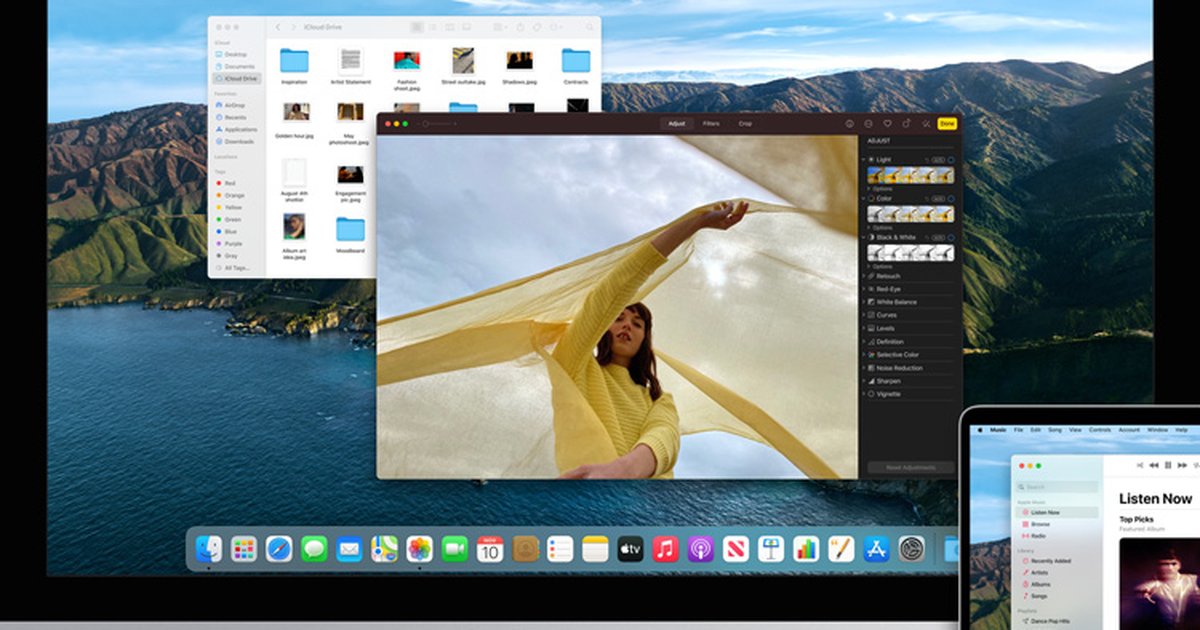Click the zoom slider in Photos title bar

click(438, 124)
